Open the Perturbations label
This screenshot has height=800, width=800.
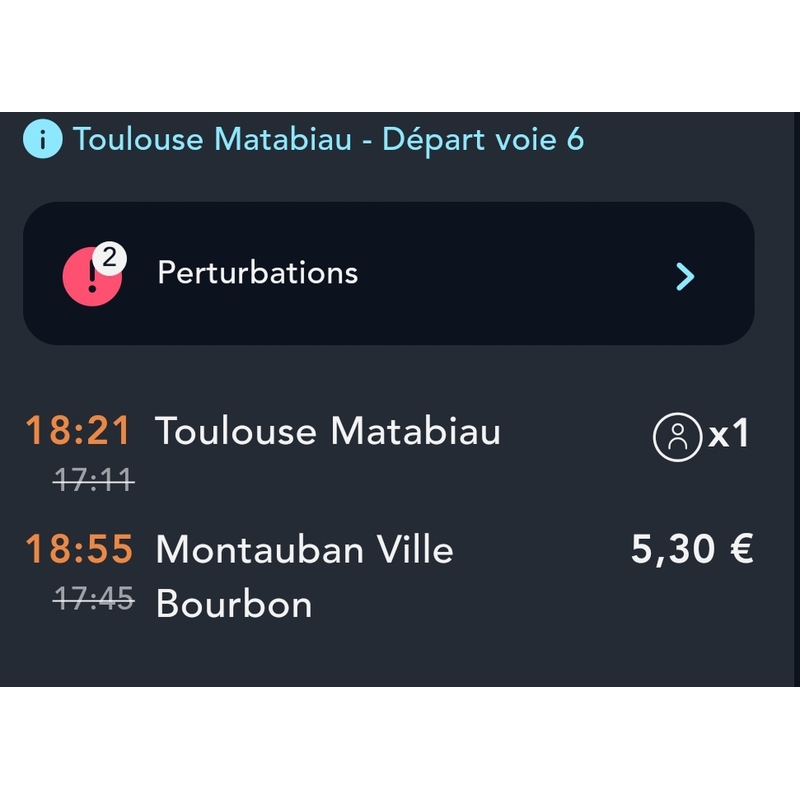[x=257, y=273]
